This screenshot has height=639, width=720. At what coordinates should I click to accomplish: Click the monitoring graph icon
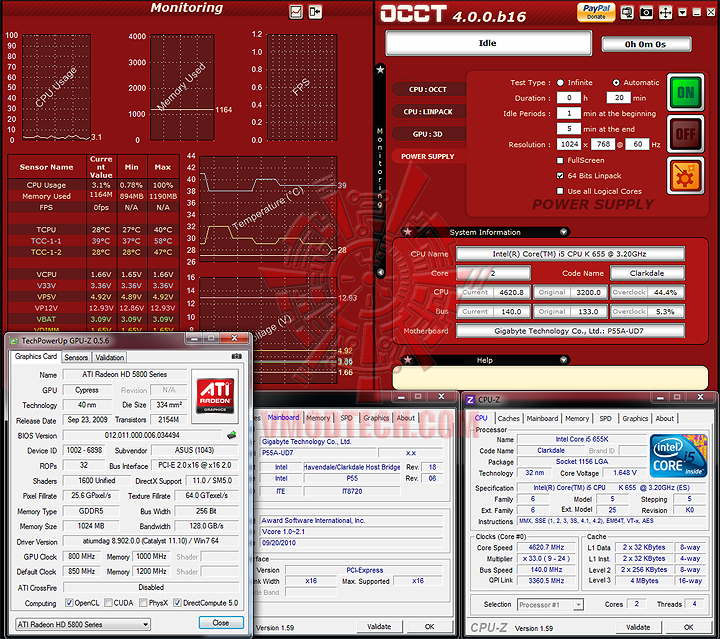click(x=296, y=11)
